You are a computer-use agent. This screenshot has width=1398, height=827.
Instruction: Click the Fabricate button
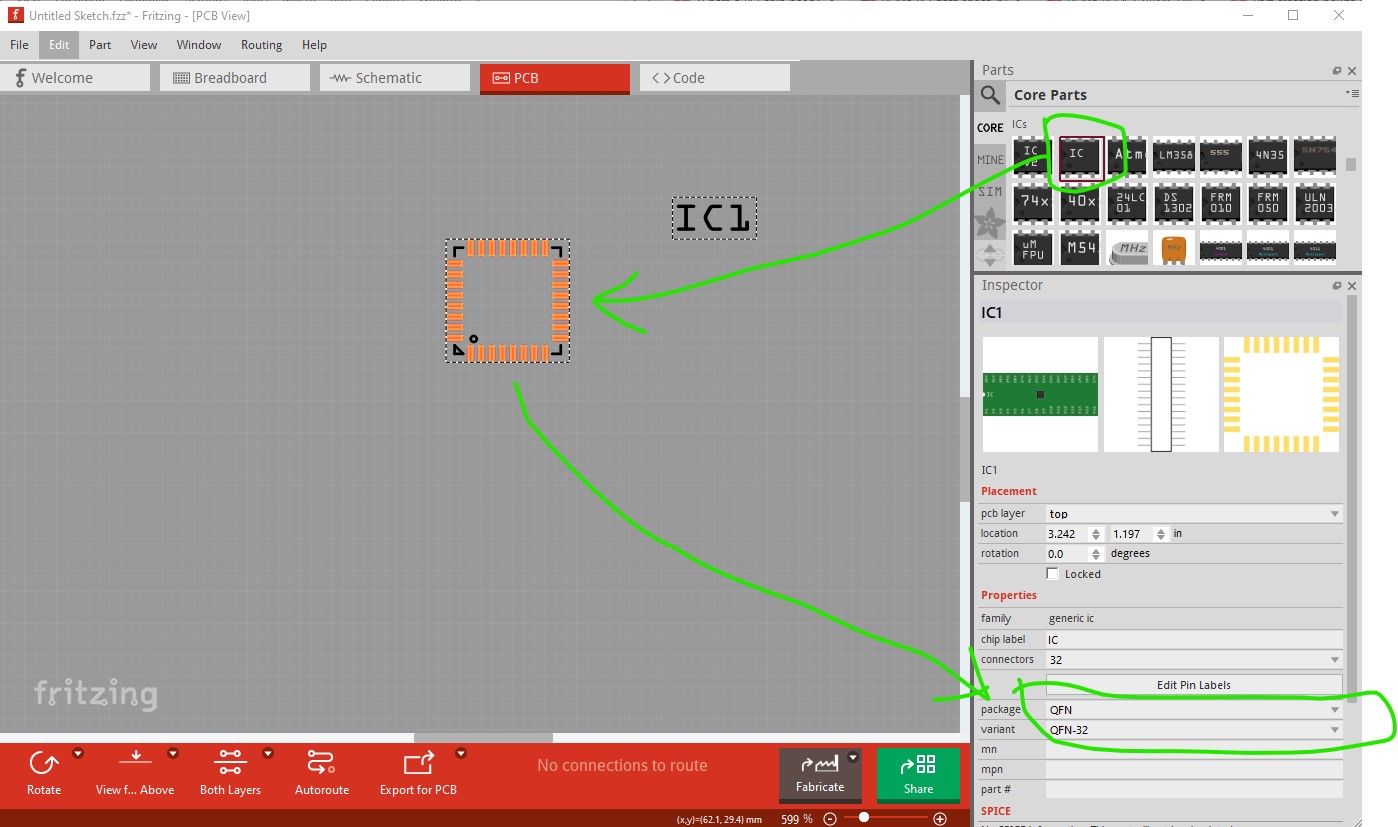pyautogui.click(x=819, y=774)
